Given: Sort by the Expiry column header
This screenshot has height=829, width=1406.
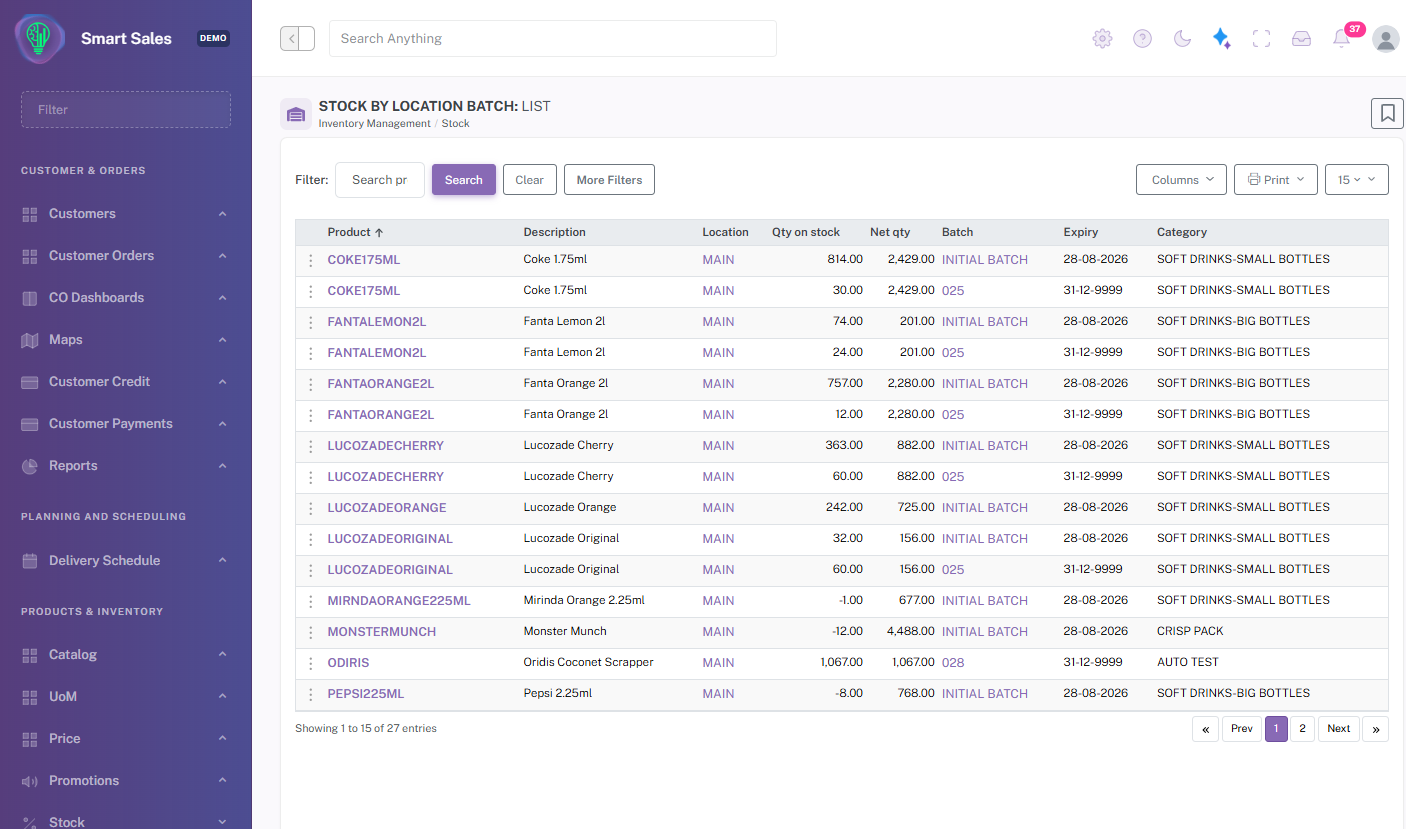Looking at the screenshot, I should pos(1081,232).
